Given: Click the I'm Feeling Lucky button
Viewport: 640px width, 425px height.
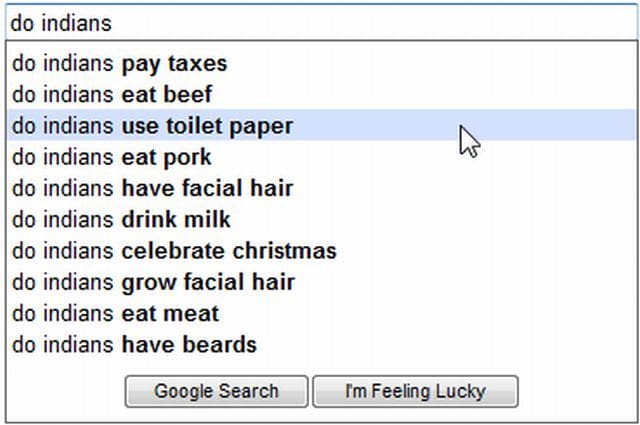Looking at the screenshot, I should [415, 391].
